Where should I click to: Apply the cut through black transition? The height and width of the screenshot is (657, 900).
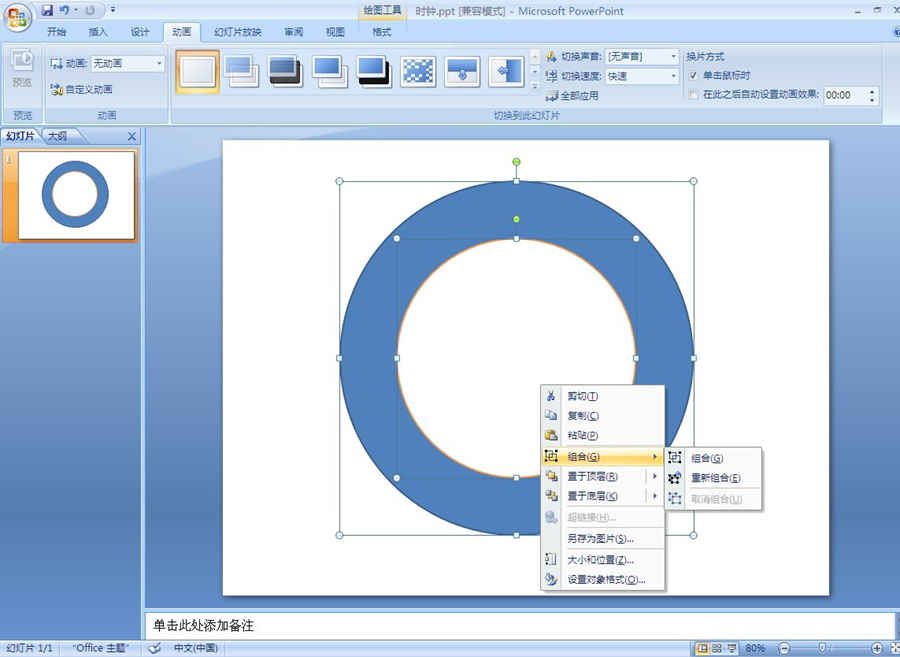[374, 72]
